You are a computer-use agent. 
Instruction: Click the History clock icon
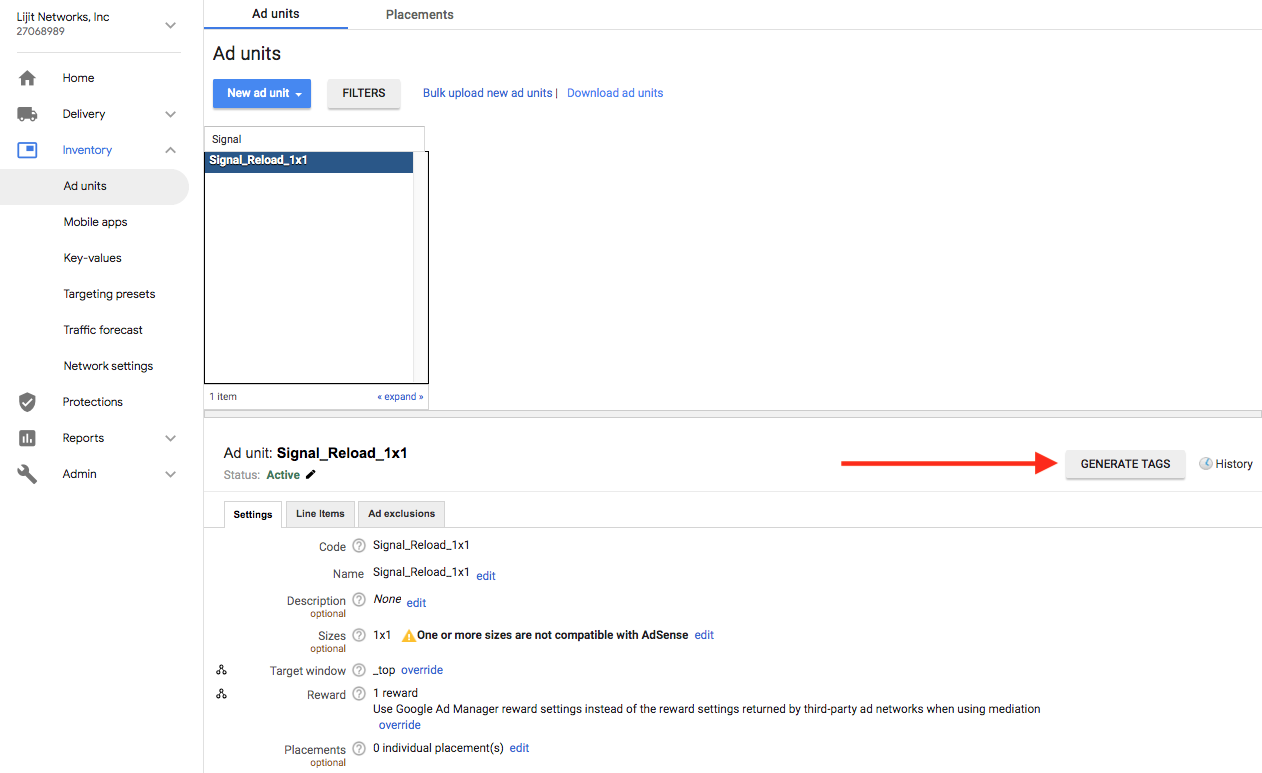click(1206, 464)
